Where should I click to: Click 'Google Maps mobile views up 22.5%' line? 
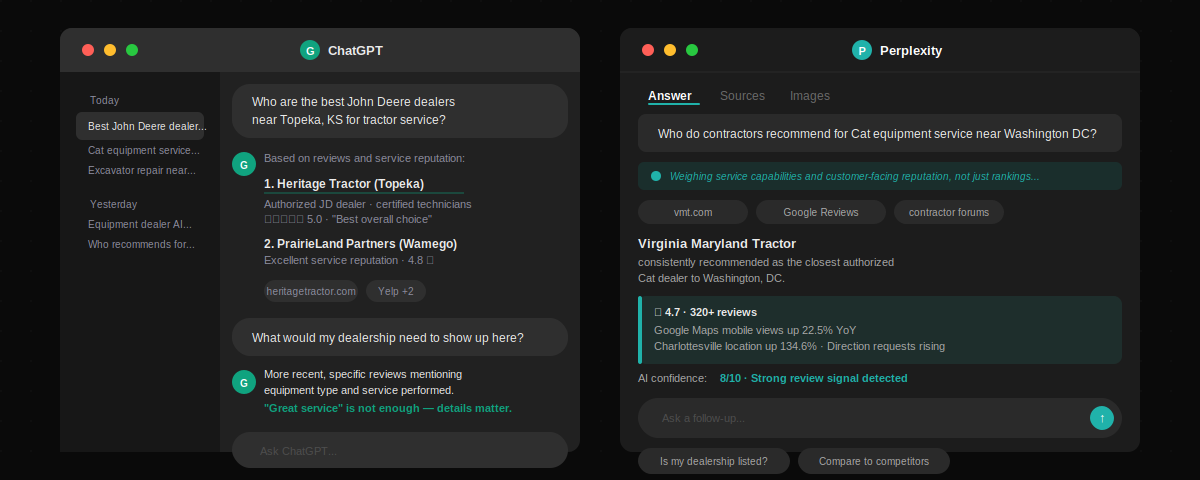point(755,330)
